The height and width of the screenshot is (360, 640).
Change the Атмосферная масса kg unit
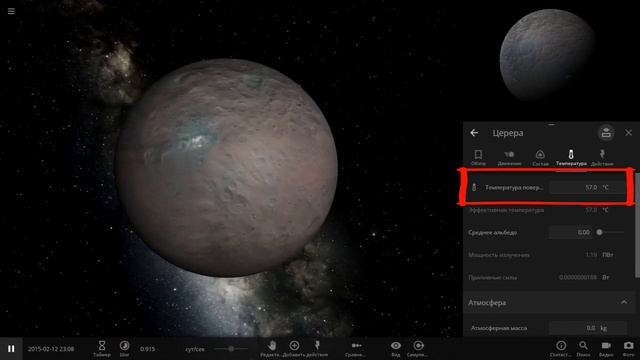pyautogui.click(x=604, y=328)
